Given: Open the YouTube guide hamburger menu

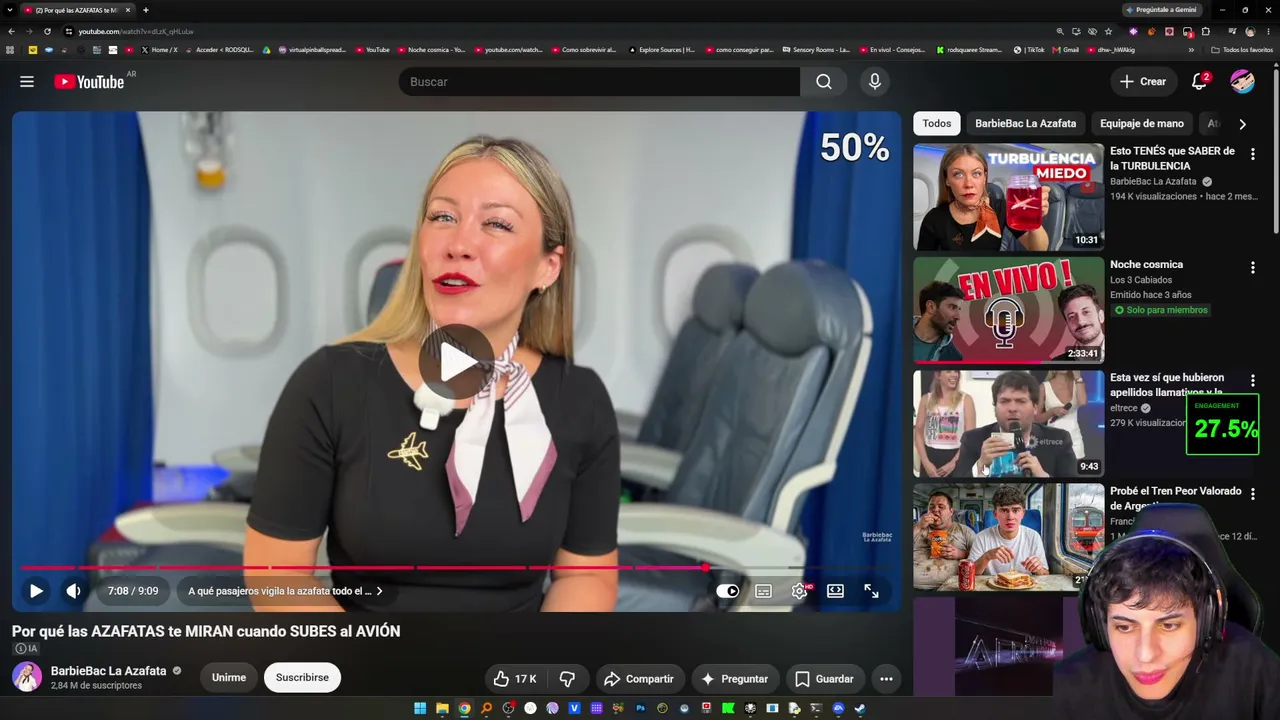Looking at the screenshot, I should coord(27,82).
